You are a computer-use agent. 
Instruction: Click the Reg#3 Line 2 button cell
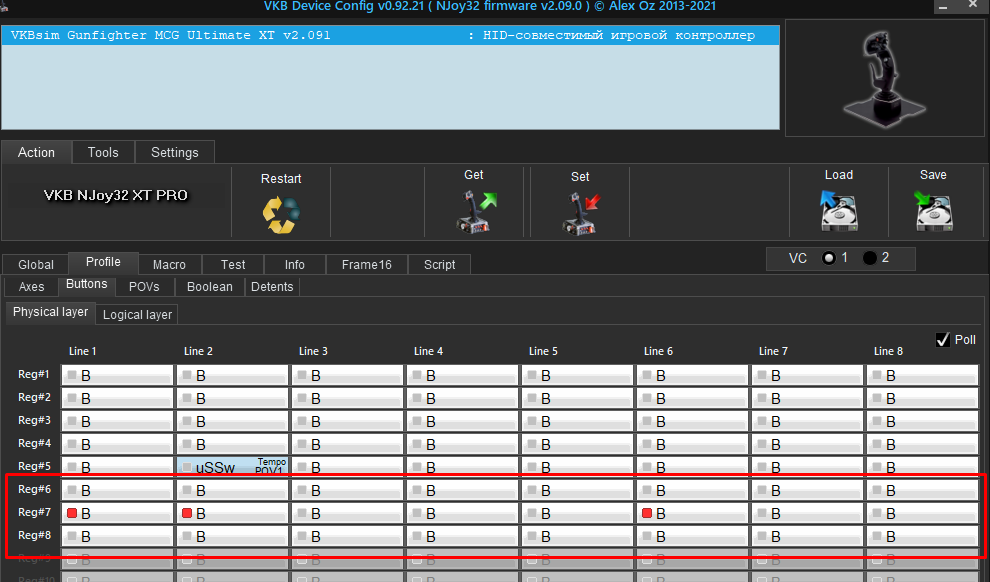(232, 421)
